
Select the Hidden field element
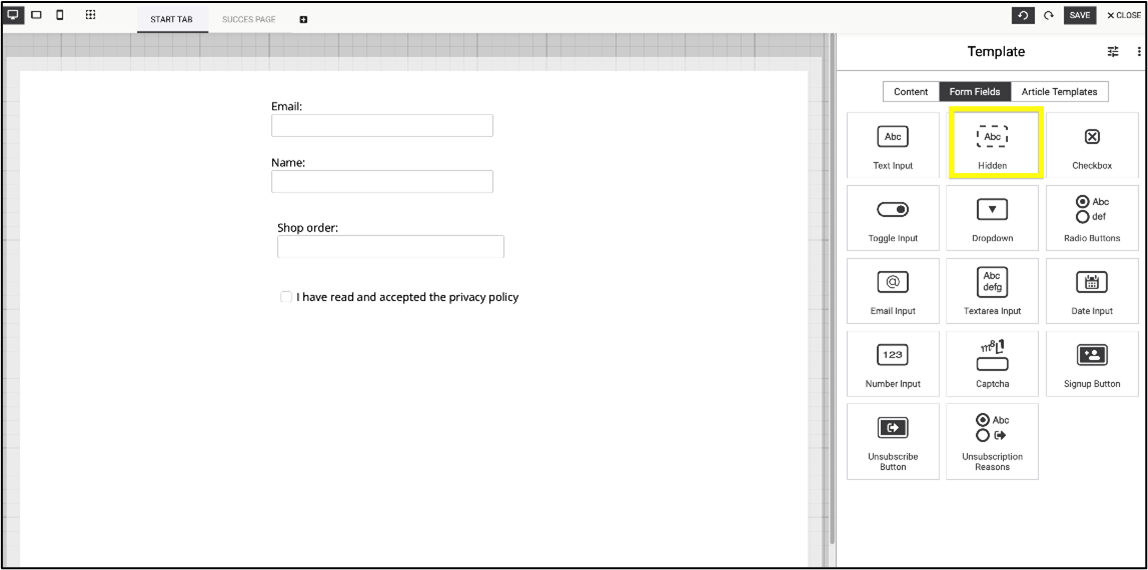coord(992,145)
